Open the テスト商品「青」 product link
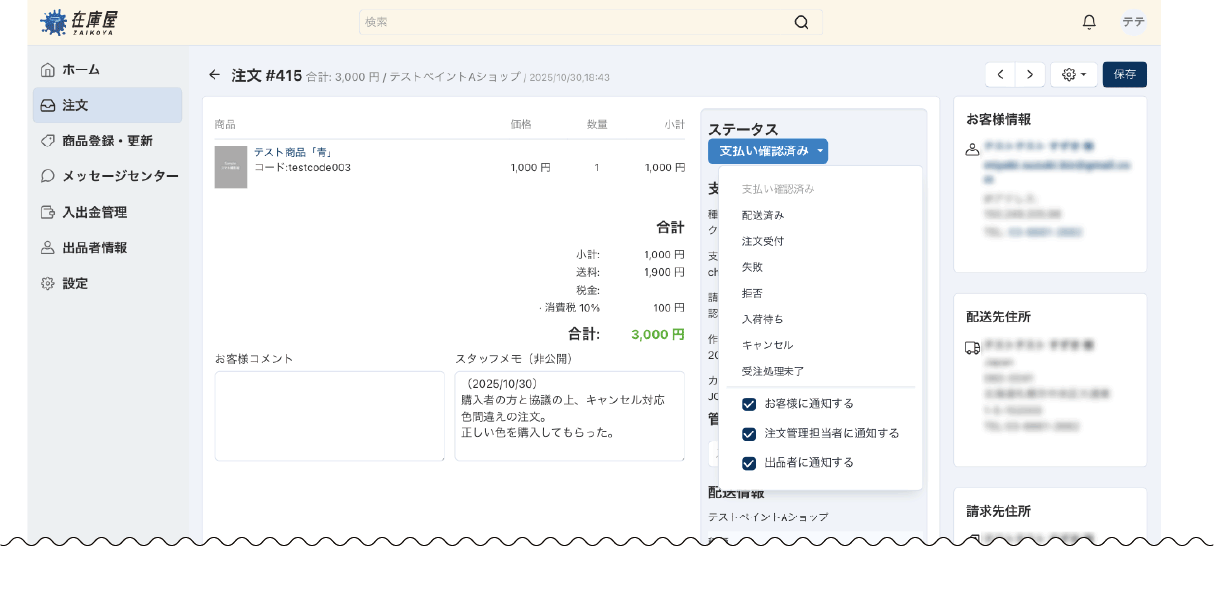The height and width of the screenshot is (591, 1214). pyautogui.click(x=293, y=152)
